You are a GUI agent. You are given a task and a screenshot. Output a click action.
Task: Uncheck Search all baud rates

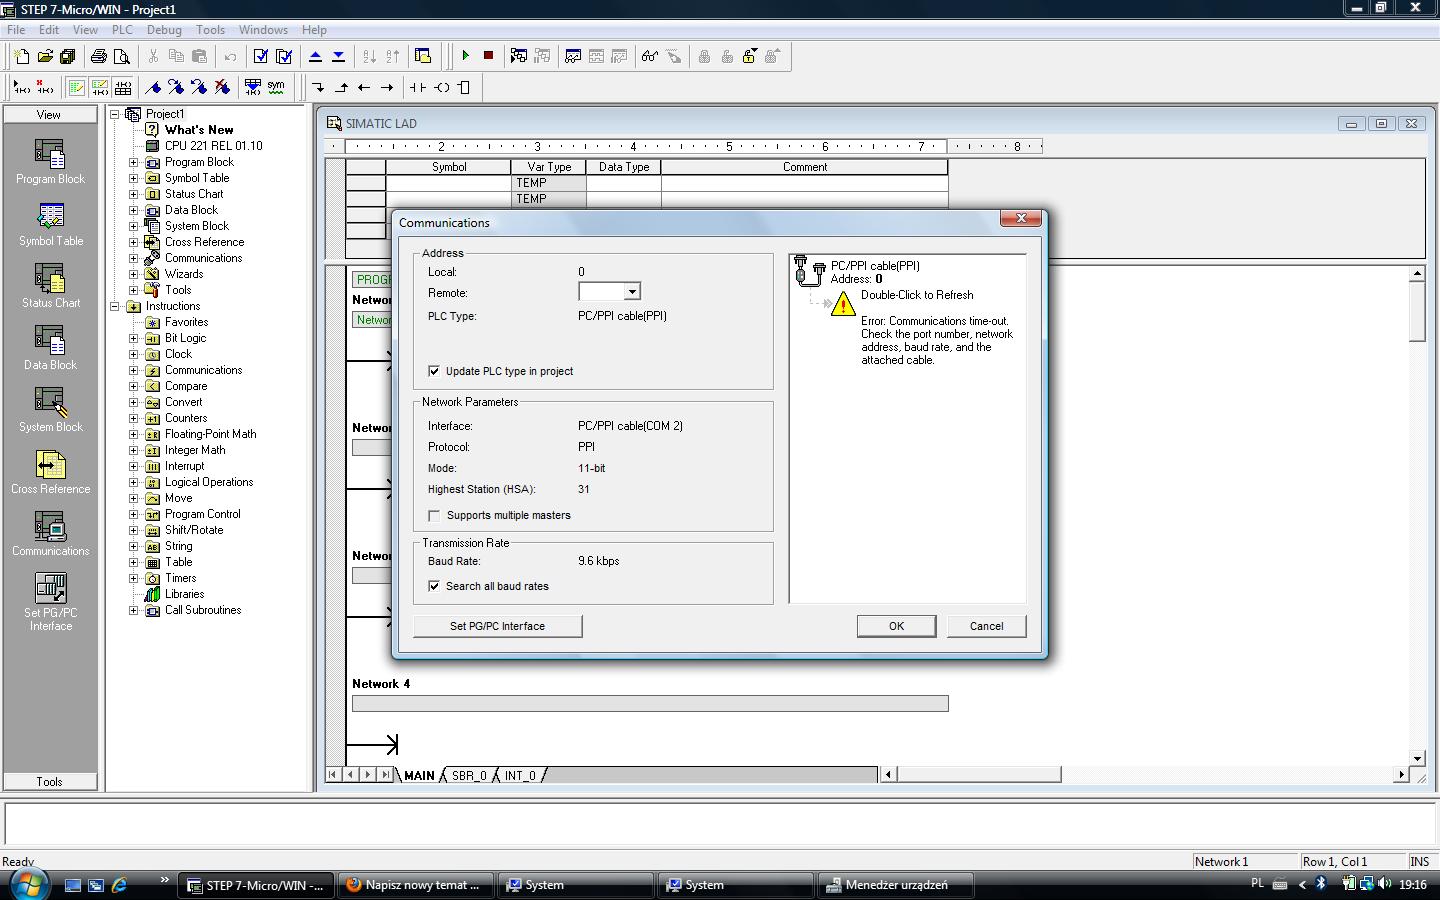(434, 586)
